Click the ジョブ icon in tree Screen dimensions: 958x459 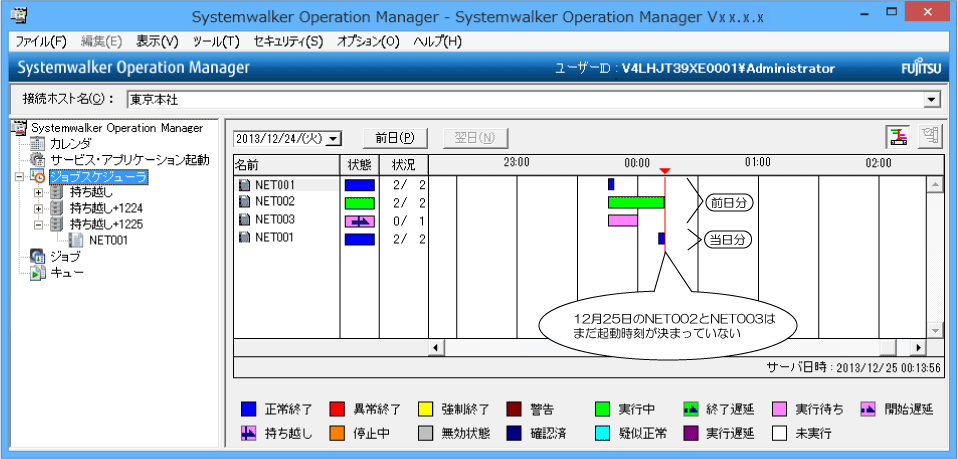point(37,257)
